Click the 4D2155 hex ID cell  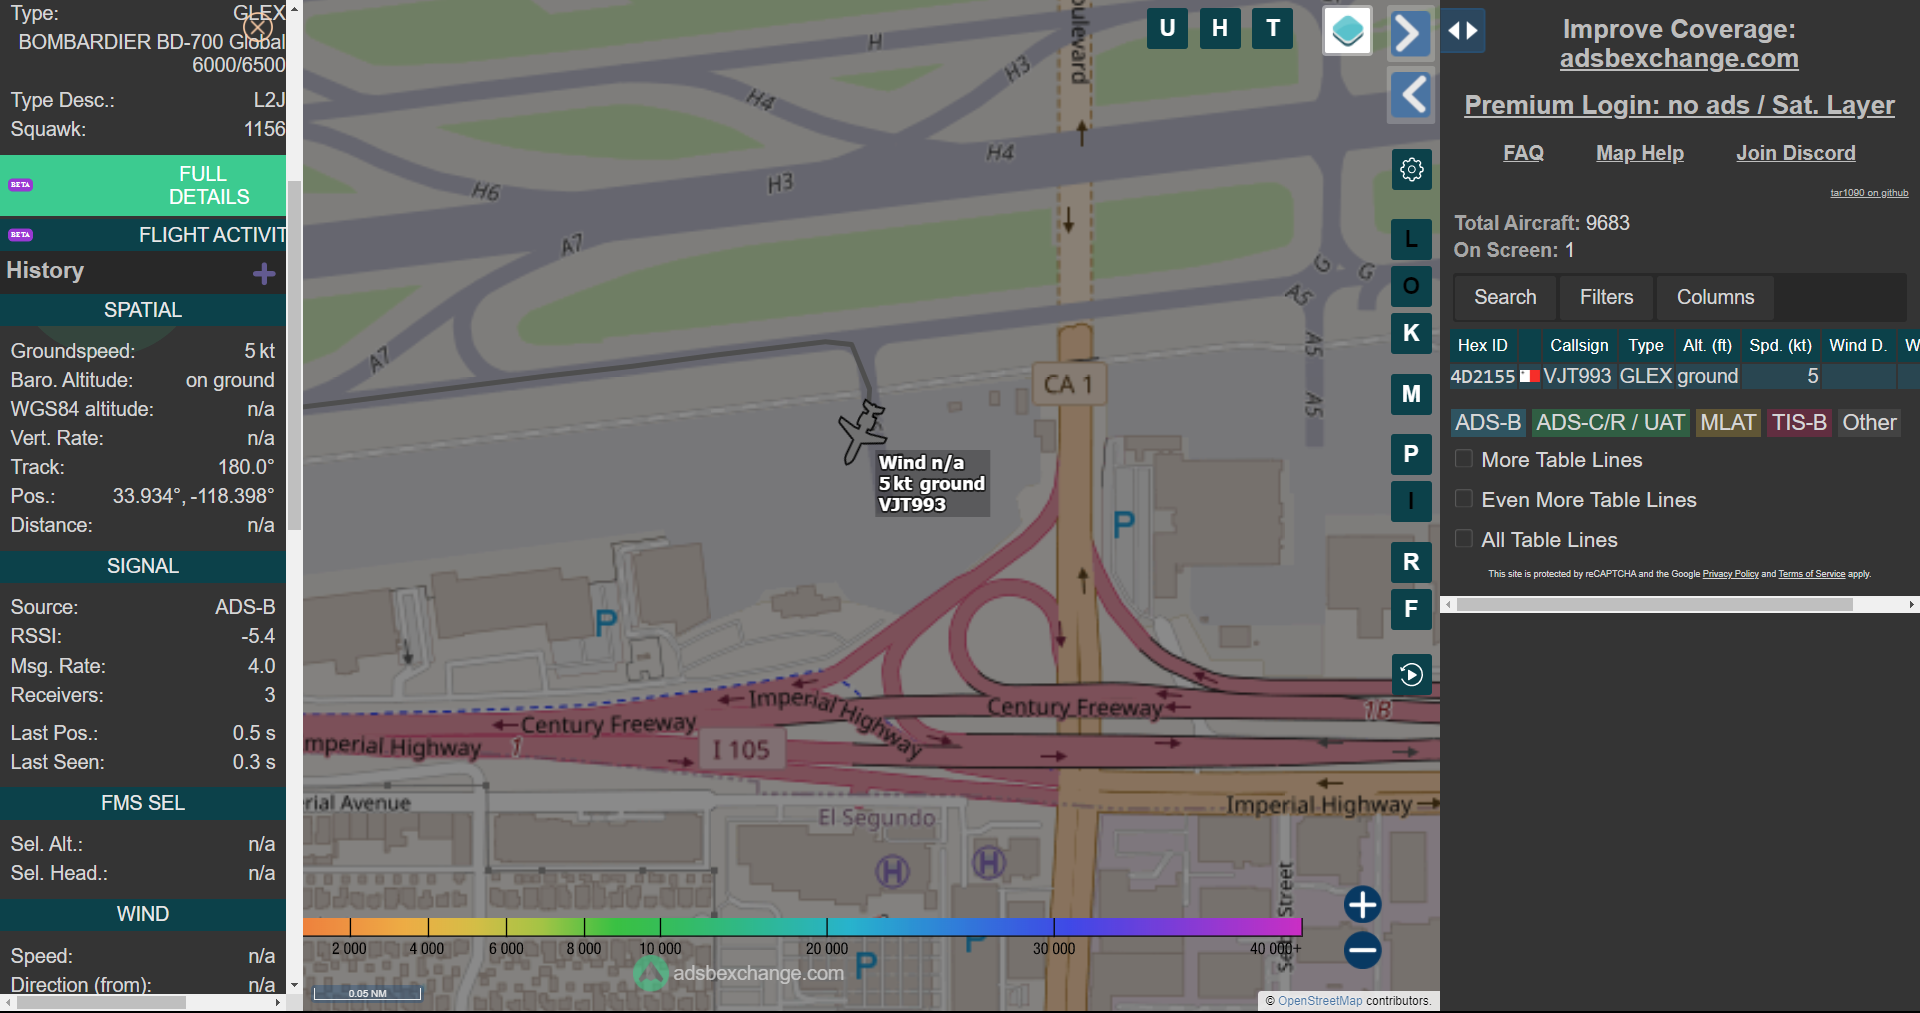(1482, 377)
